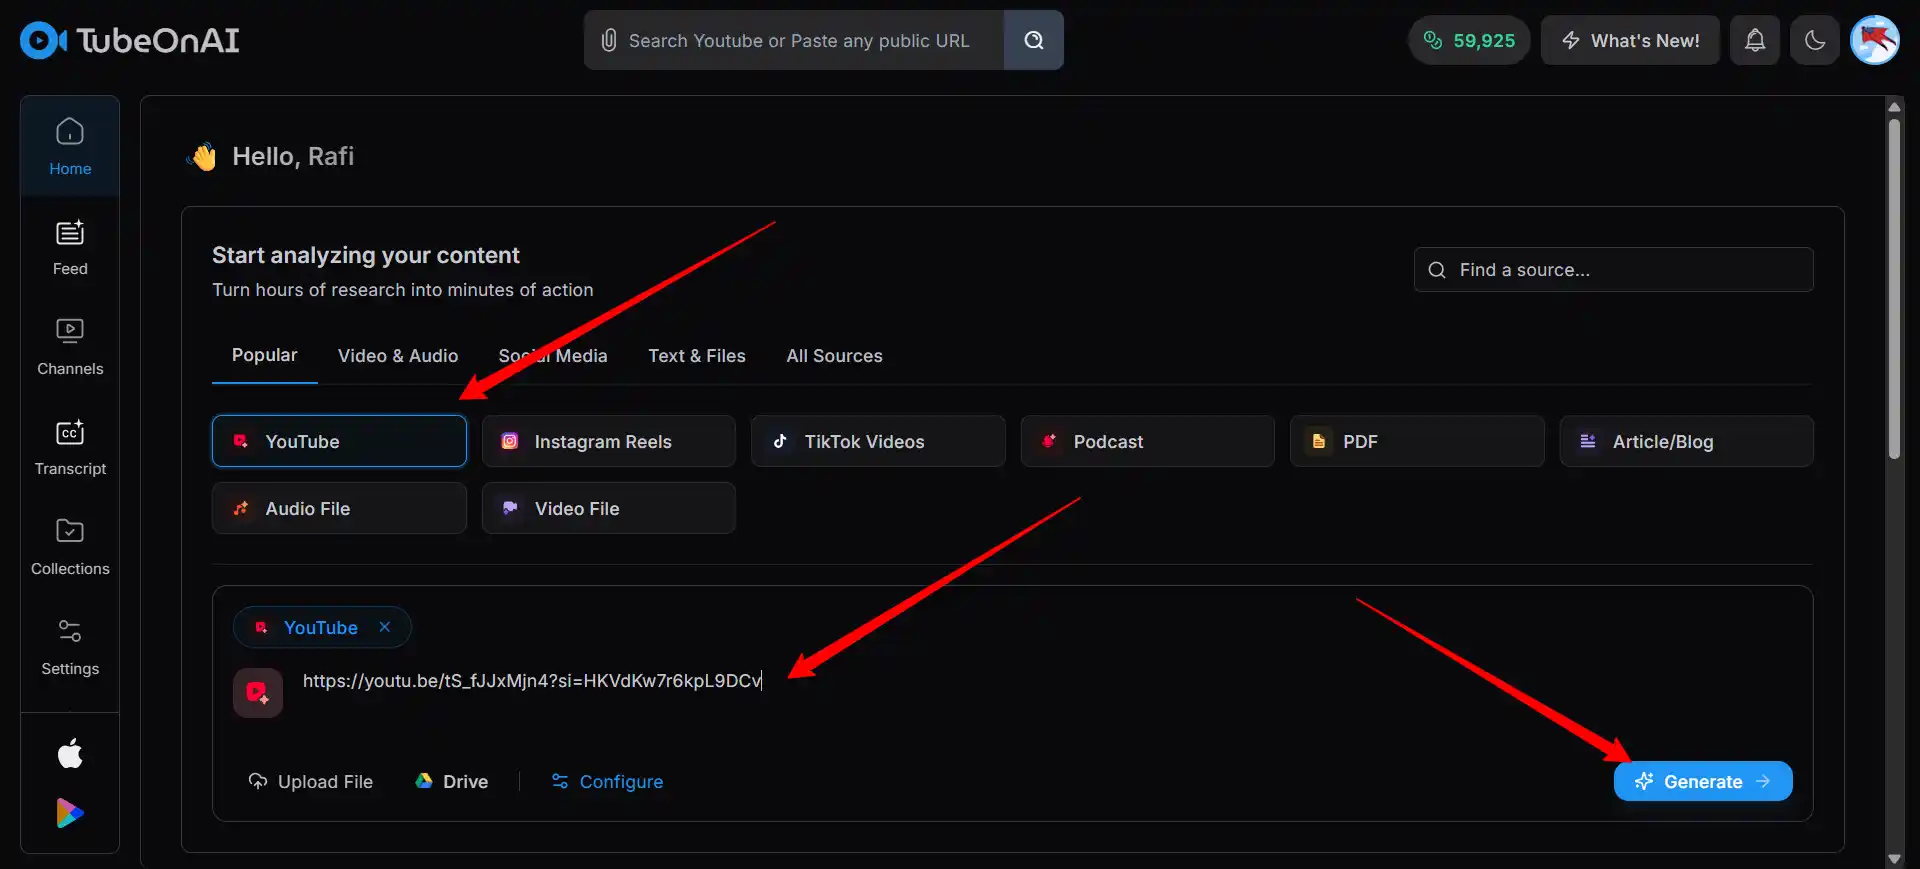
Task: Switch to the All Sources tab
Action: (834, 356)
